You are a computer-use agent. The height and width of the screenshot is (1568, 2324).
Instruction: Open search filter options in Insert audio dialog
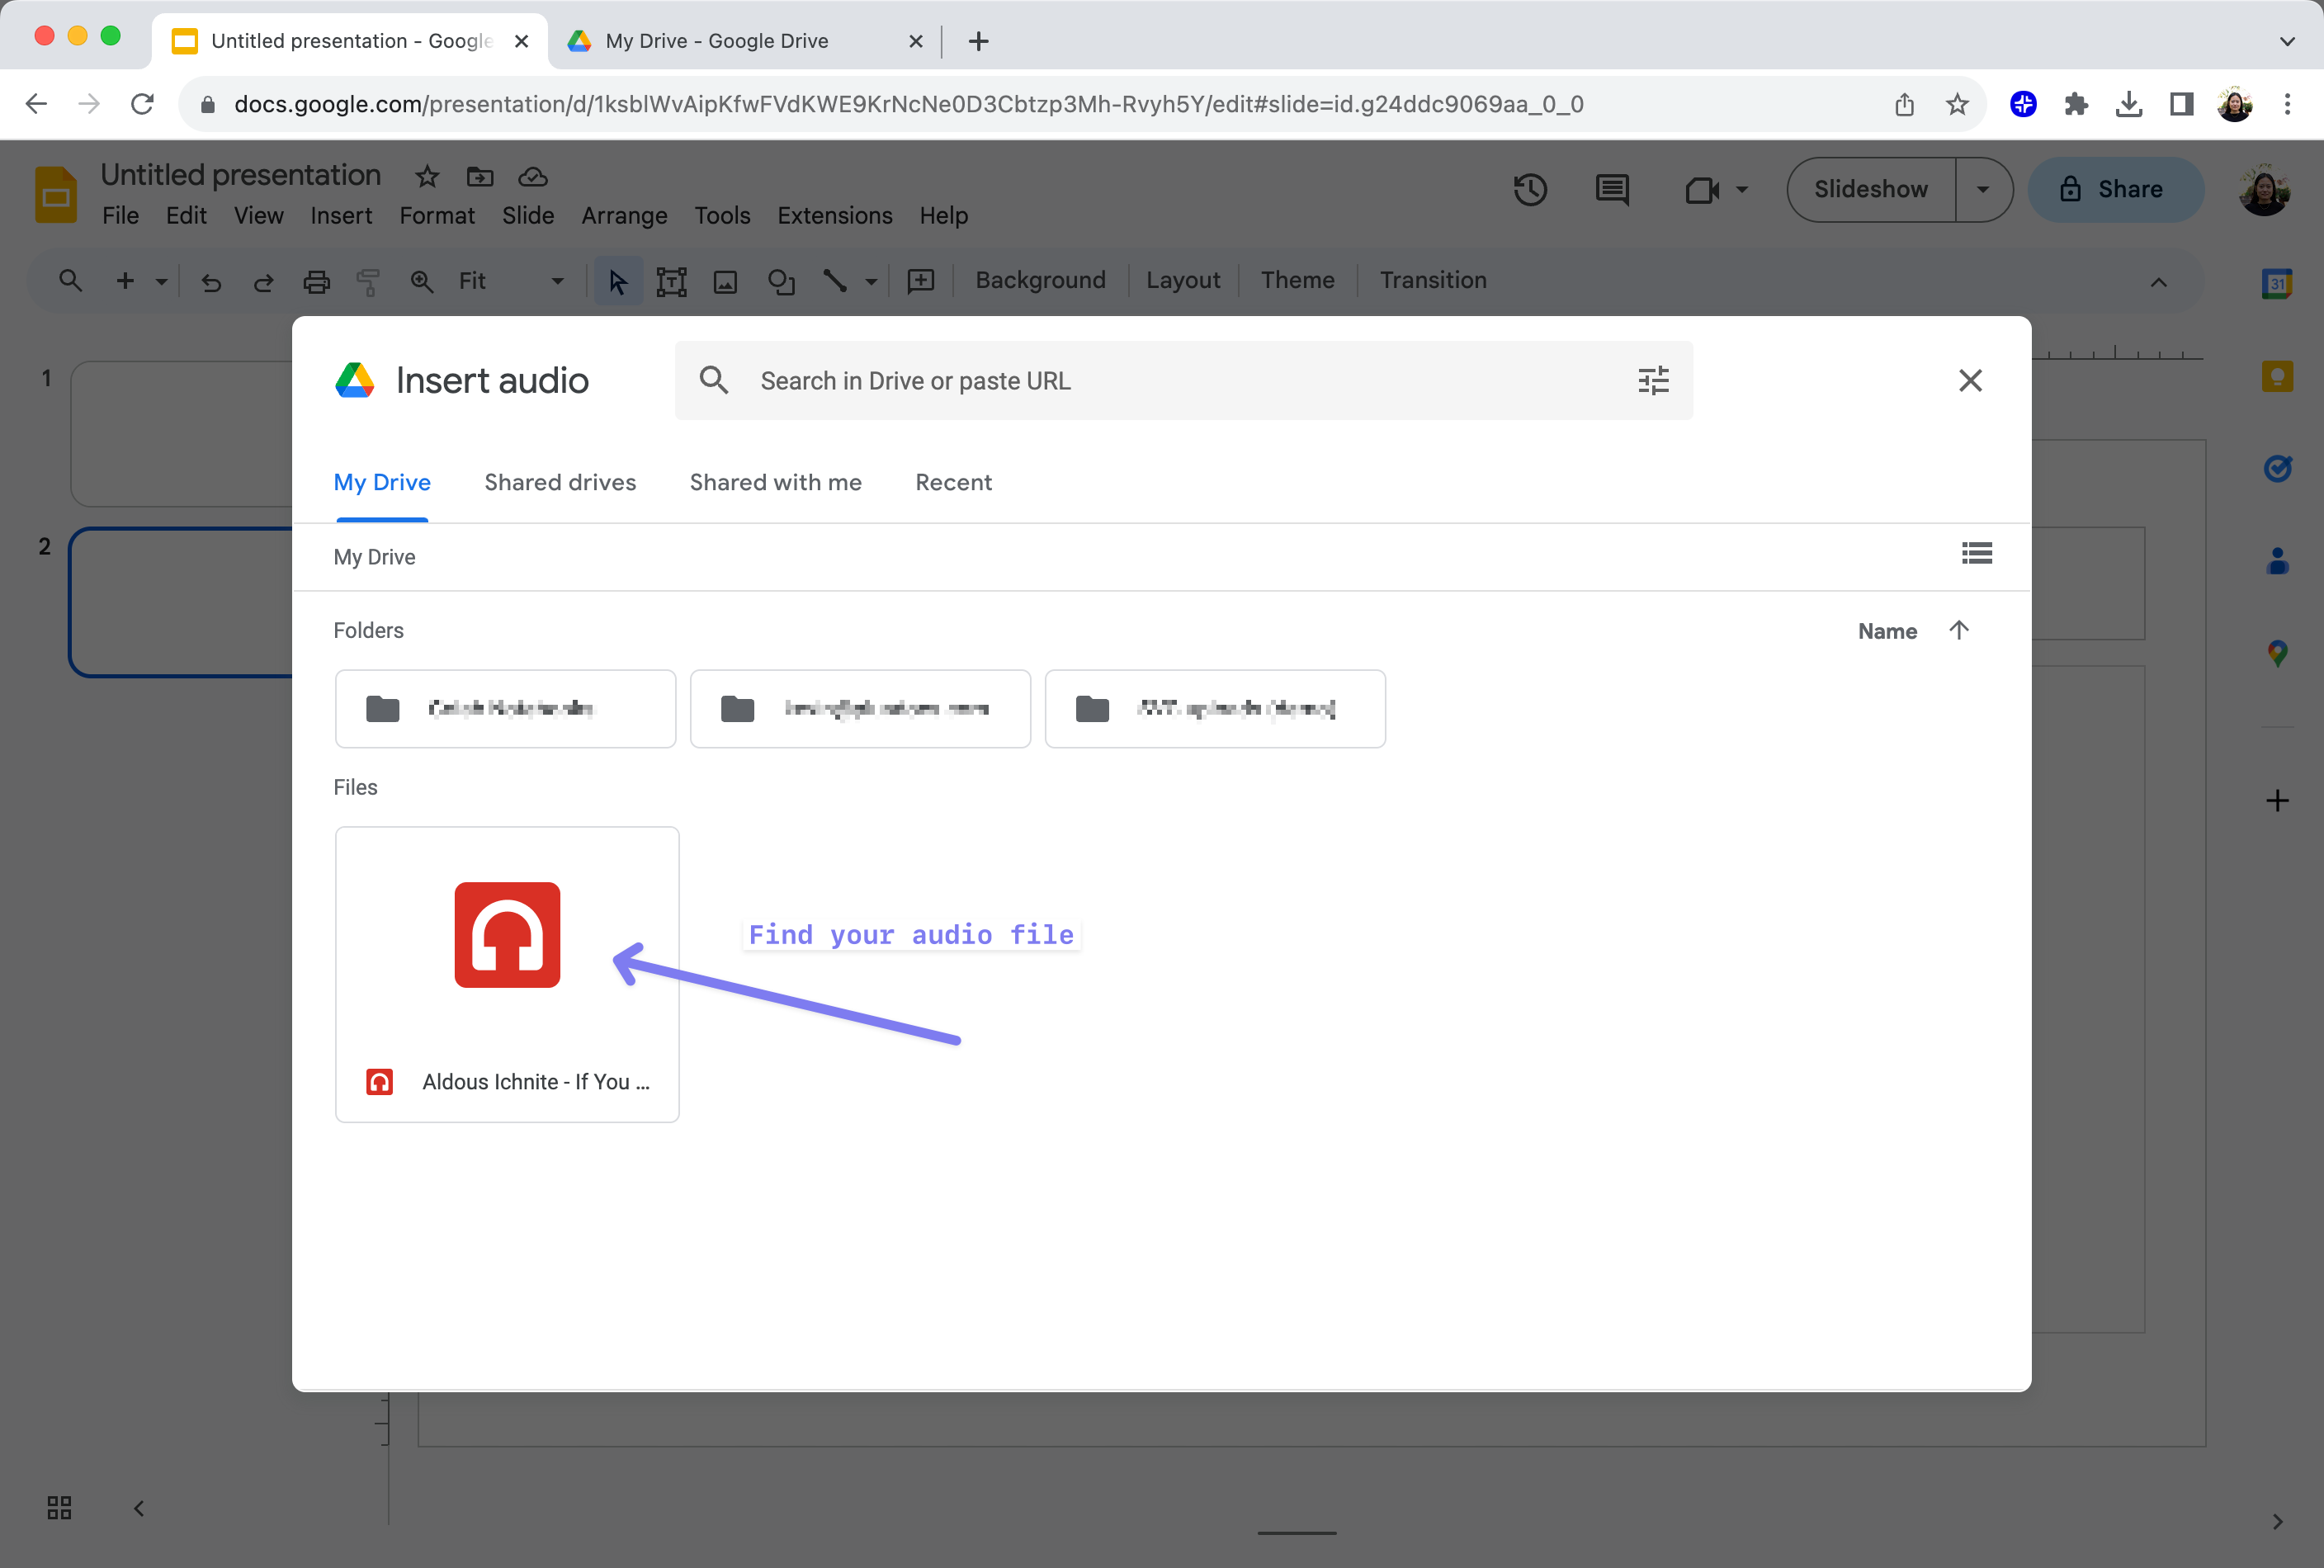[1653, 380]
